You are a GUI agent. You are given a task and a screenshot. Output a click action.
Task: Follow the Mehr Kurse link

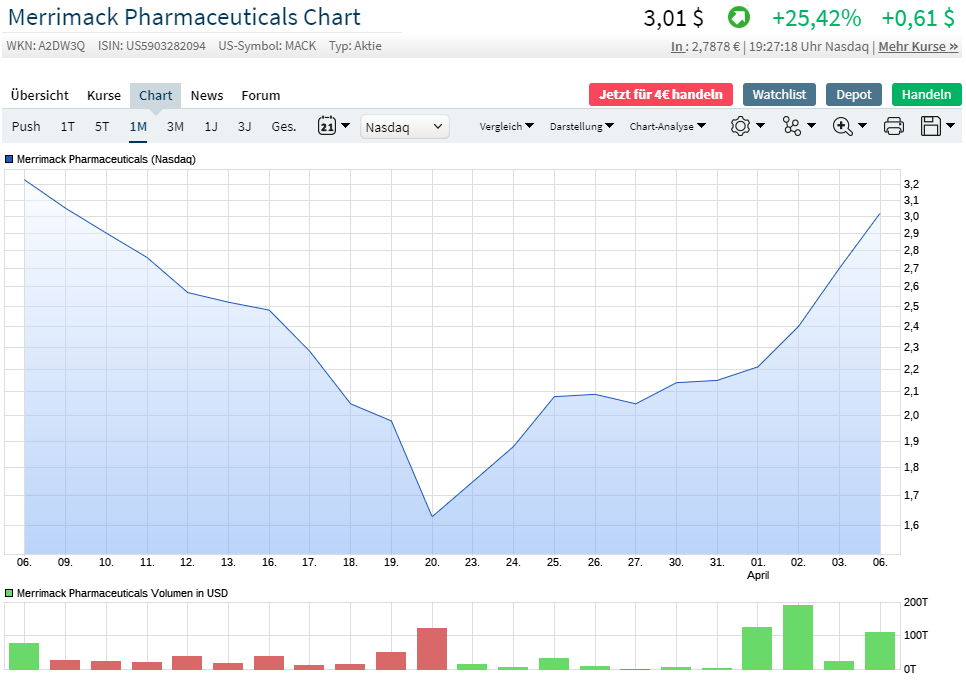pyautogui.click(x=918, y=47)
